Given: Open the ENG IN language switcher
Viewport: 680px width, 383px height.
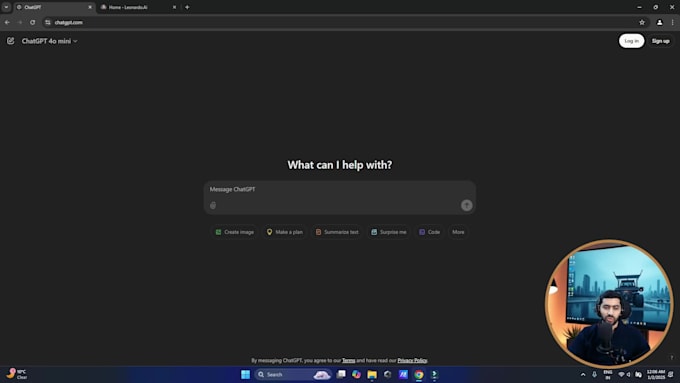Looking at the screenshot, I should (608, 375).
